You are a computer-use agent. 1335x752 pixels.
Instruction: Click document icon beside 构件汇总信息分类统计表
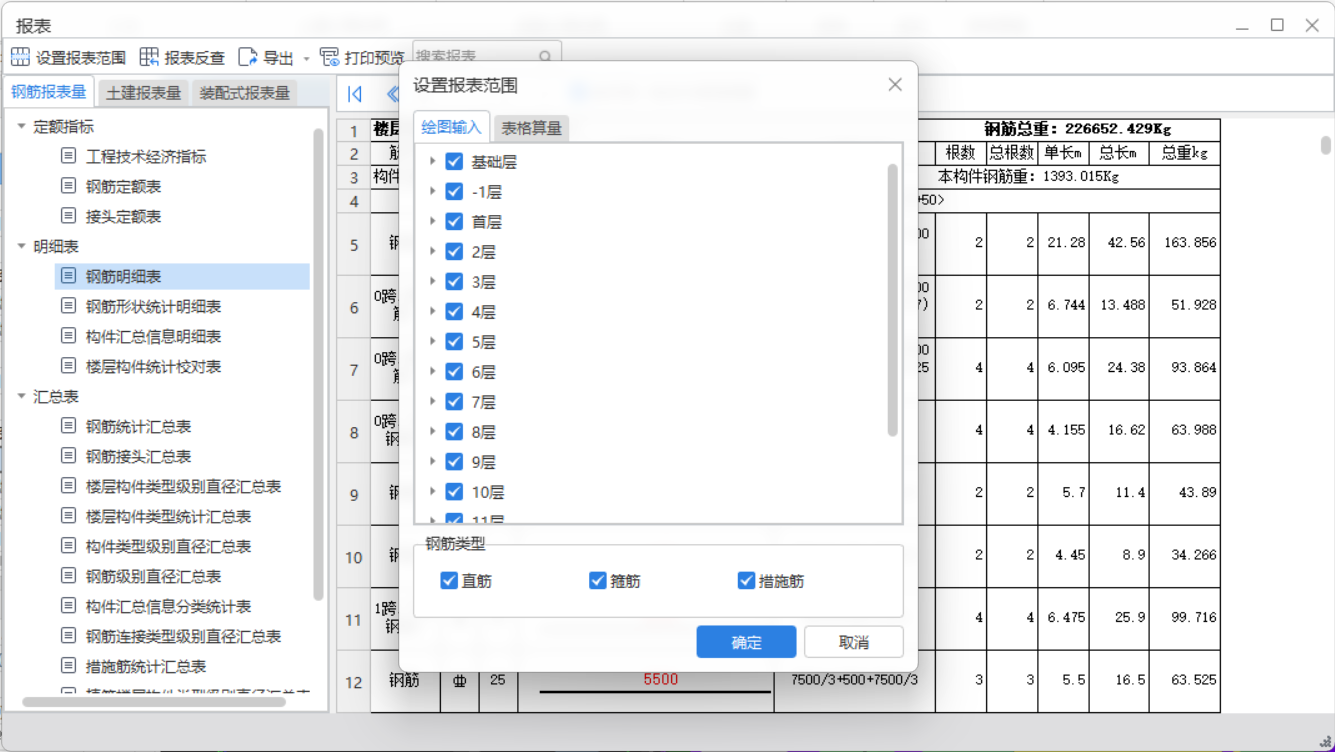(69, 606)
